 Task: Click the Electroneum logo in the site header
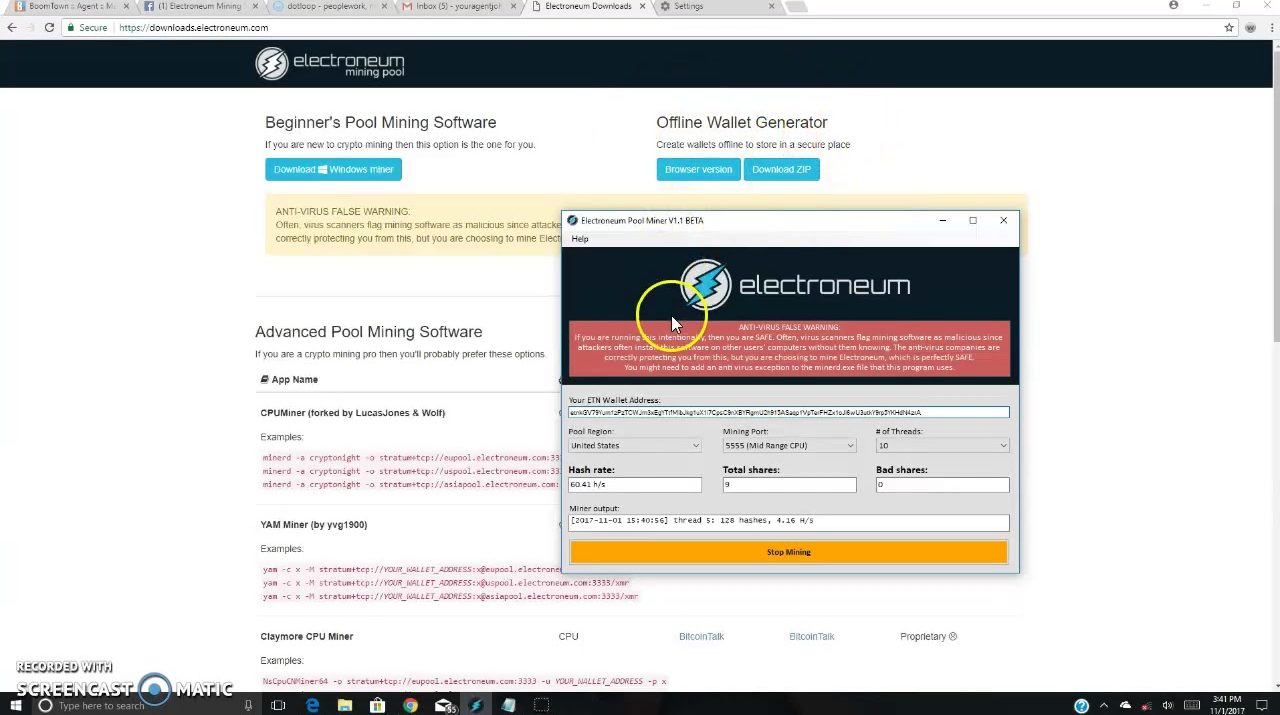(329, 64)
